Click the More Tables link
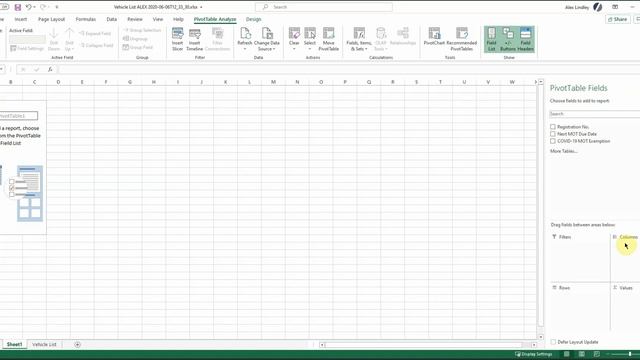 click(564, 151)
